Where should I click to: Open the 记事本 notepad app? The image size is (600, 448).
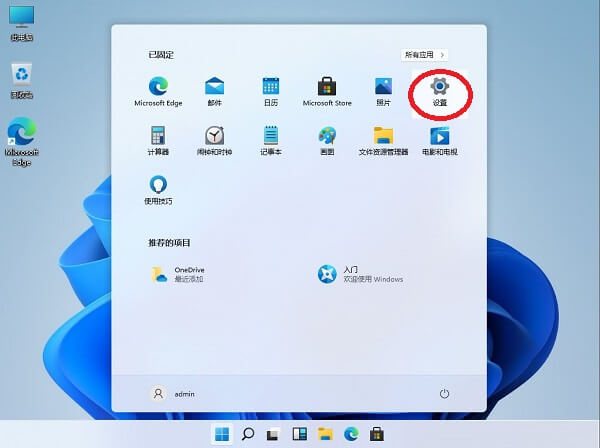[x=271, y=140]
